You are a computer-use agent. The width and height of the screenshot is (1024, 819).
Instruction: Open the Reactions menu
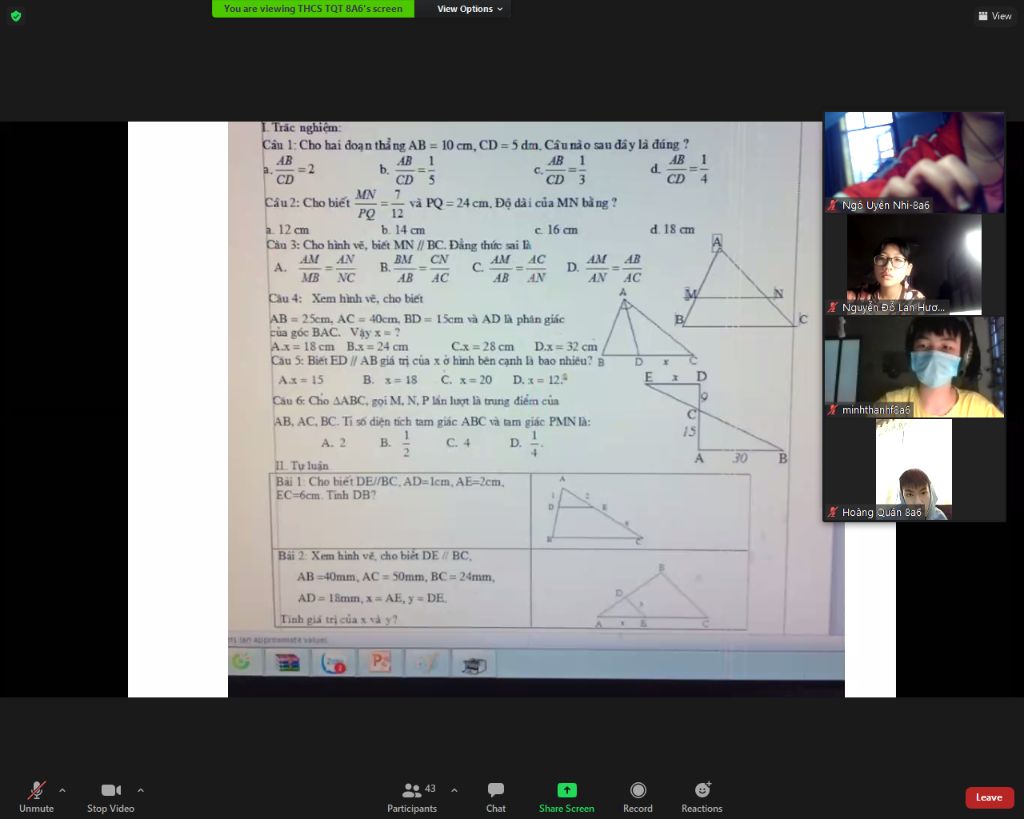coord(702,797)
